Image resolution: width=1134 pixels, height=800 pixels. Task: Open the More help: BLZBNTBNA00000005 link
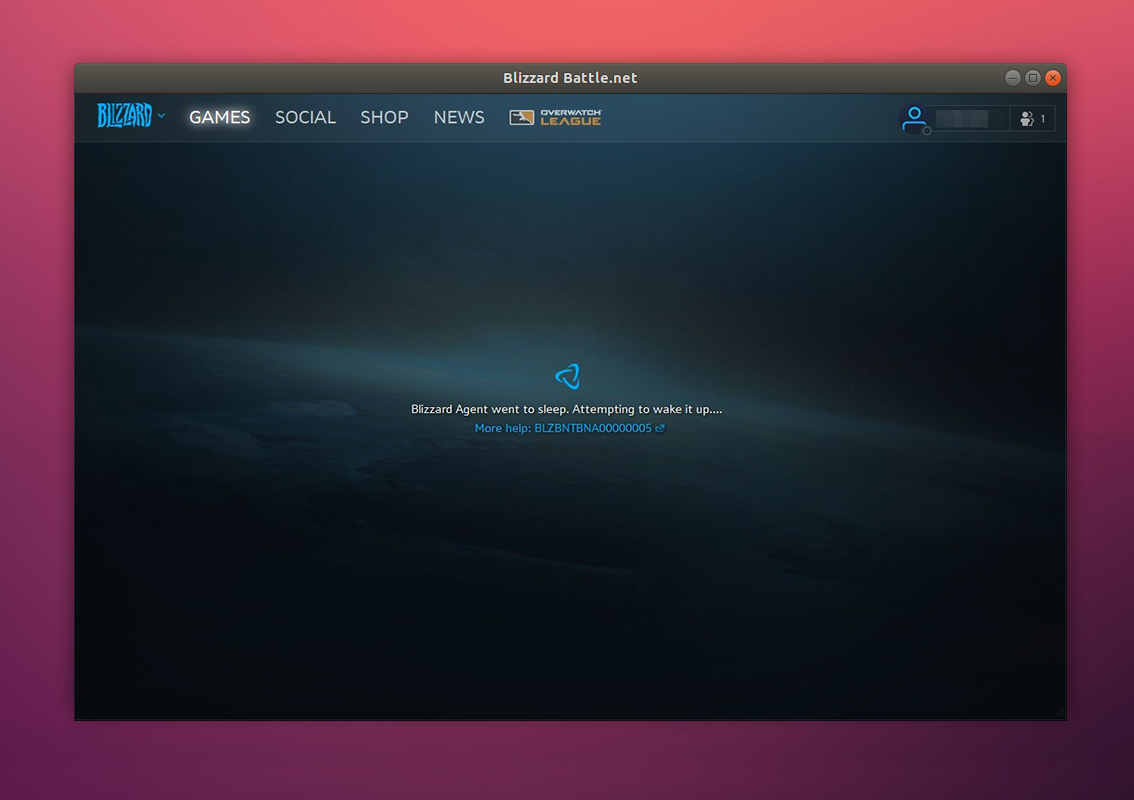point(563,428)
